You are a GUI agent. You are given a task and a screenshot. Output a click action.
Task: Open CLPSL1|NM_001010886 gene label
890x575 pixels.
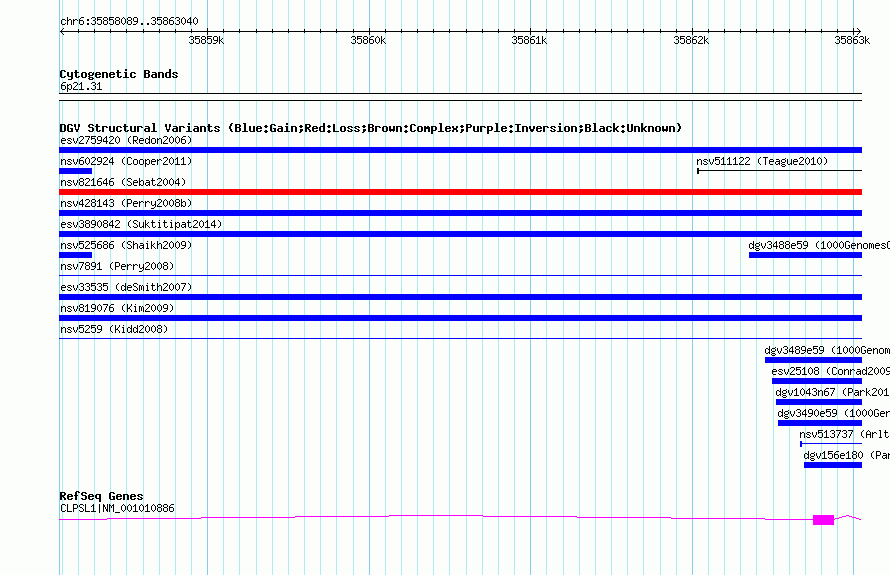click(x=117, y=508)
